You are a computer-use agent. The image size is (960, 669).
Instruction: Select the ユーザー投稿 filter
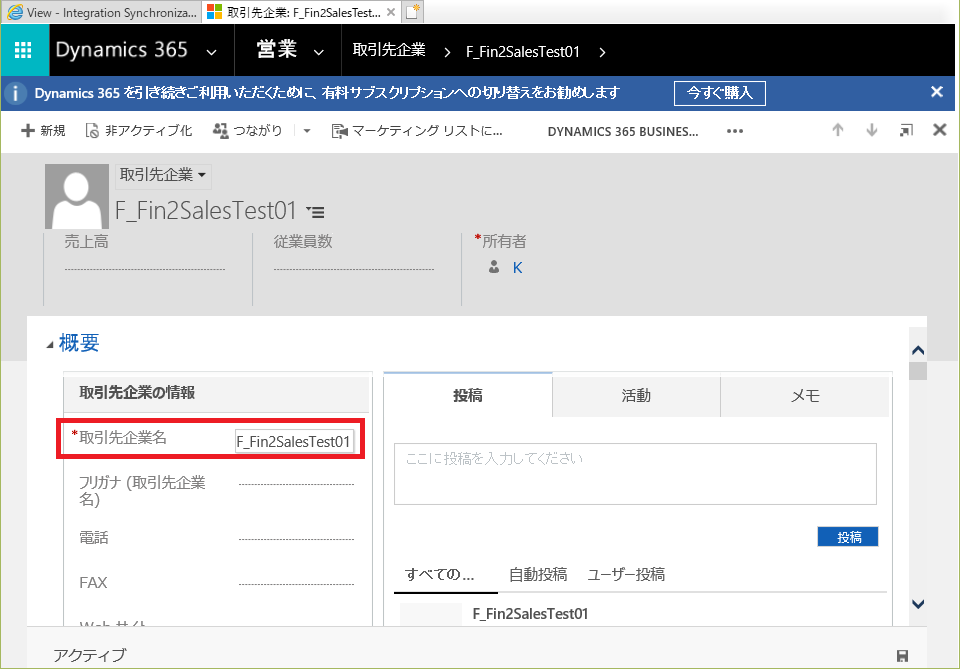626,574
